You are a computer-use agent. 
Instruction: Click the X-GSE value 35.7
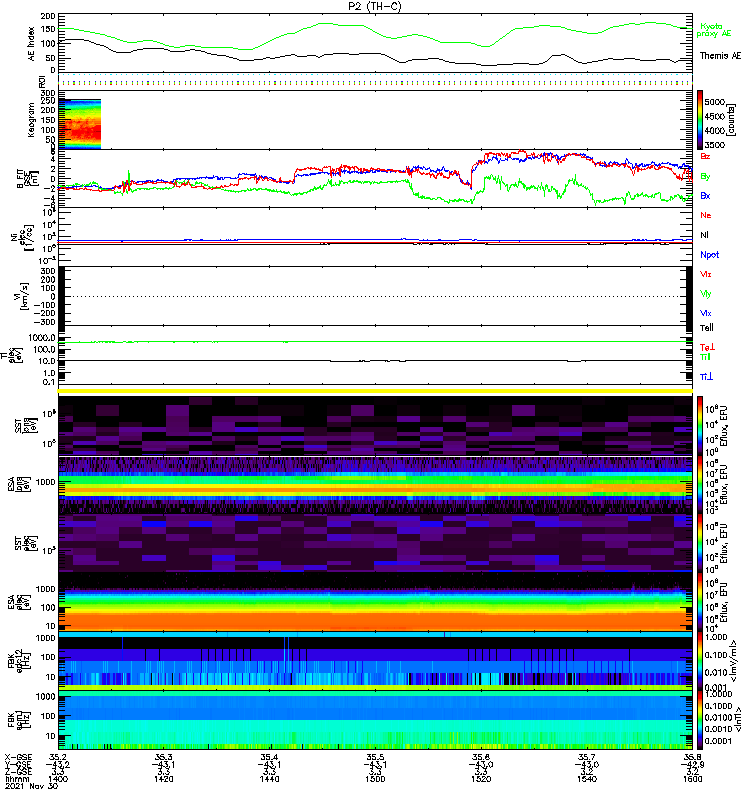(587, 757)
